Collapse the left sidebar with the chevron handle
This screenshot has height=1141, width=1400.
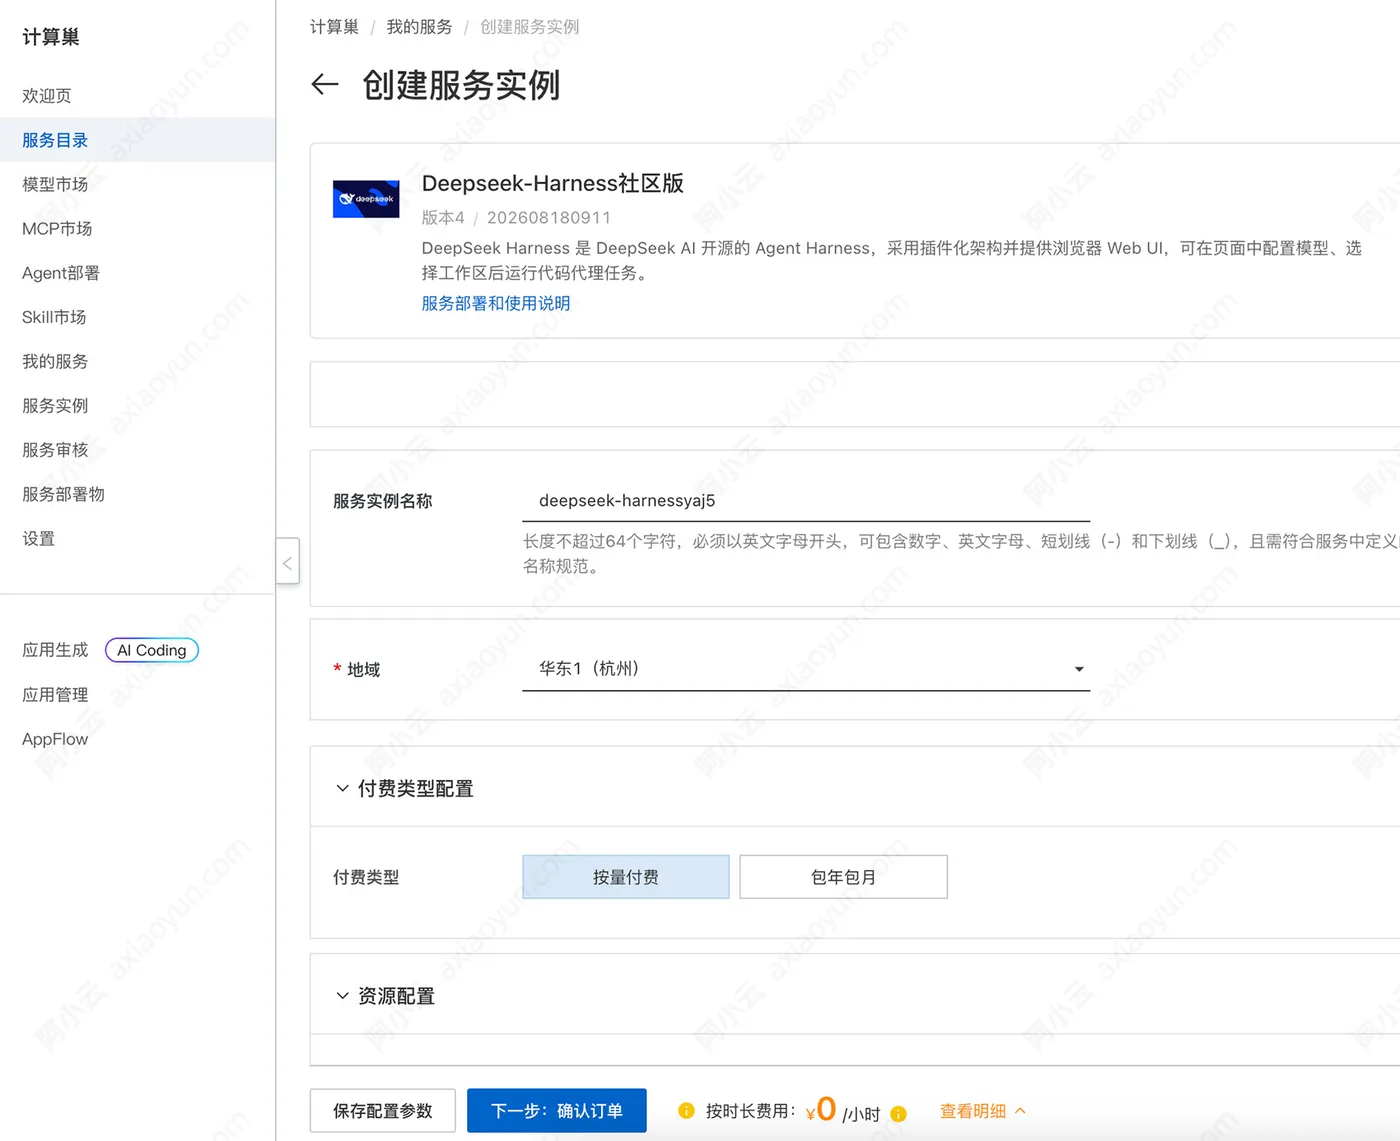point(287,562)
